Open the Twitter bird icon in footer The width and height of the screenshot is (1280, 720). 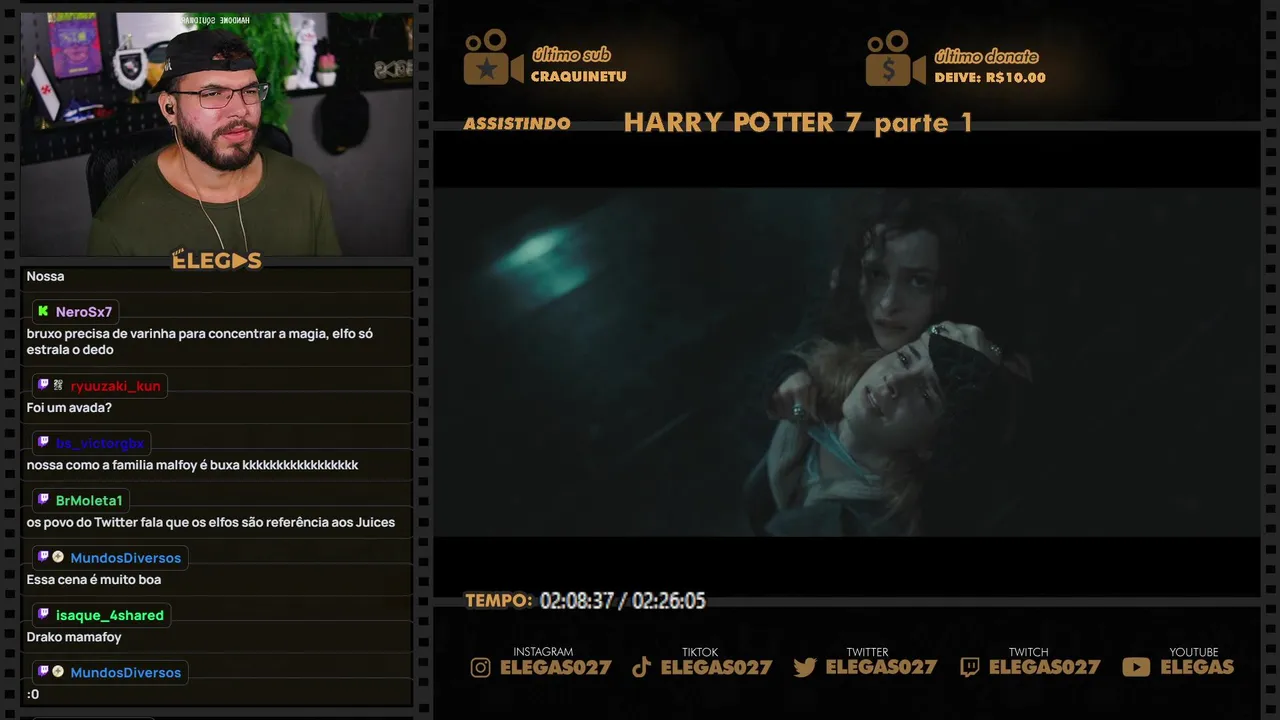805,667
